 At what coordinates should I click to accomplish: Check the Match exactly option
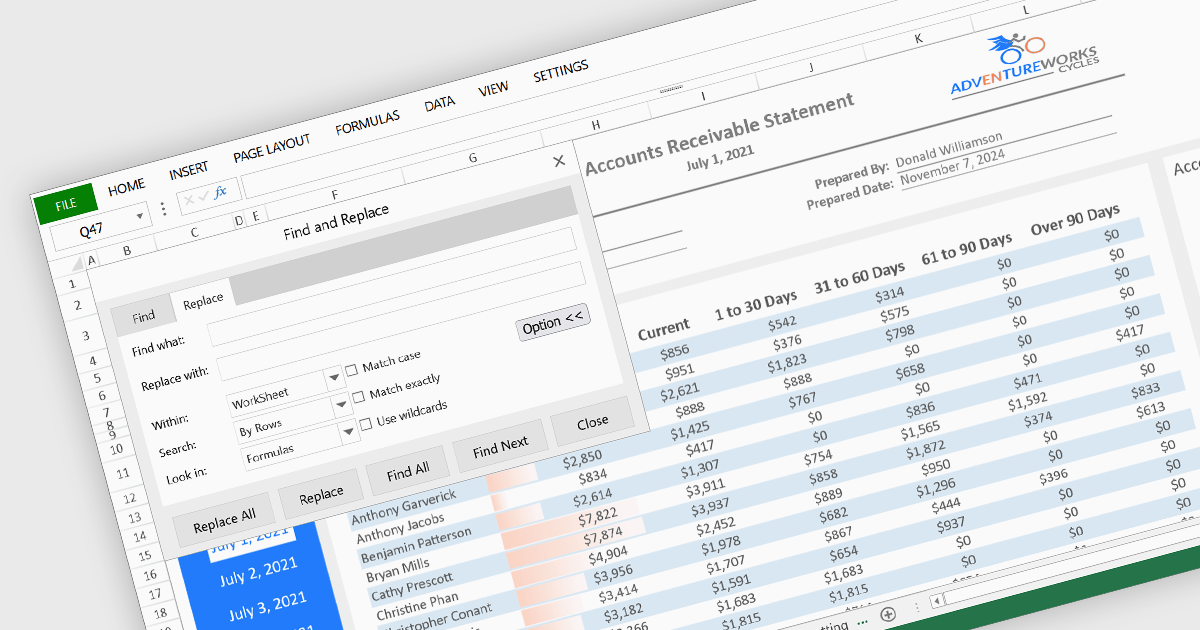tap(358, 397)
